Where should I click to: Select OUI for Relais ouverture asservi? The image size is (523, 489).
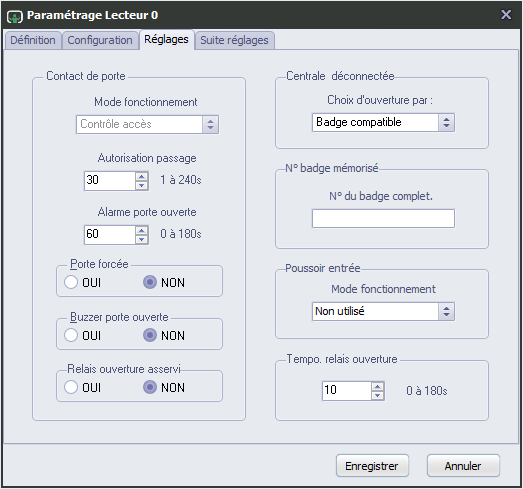(x=71, y=387)
